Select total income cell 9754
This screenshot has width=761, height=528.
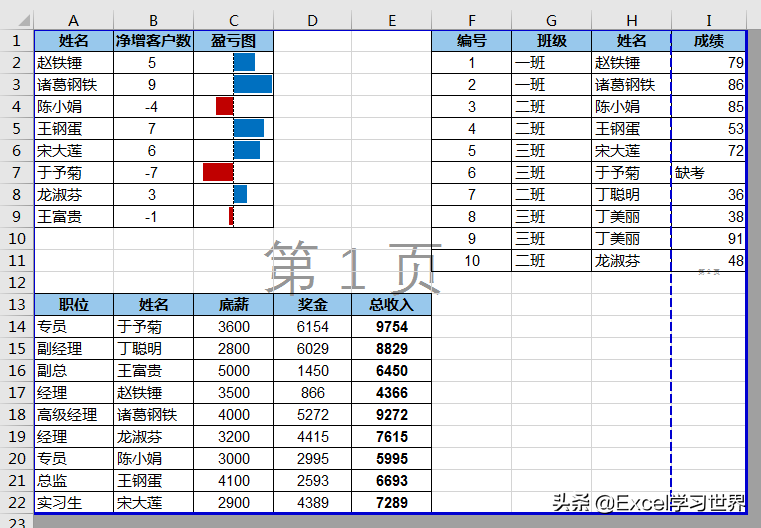tap(392, 327)
